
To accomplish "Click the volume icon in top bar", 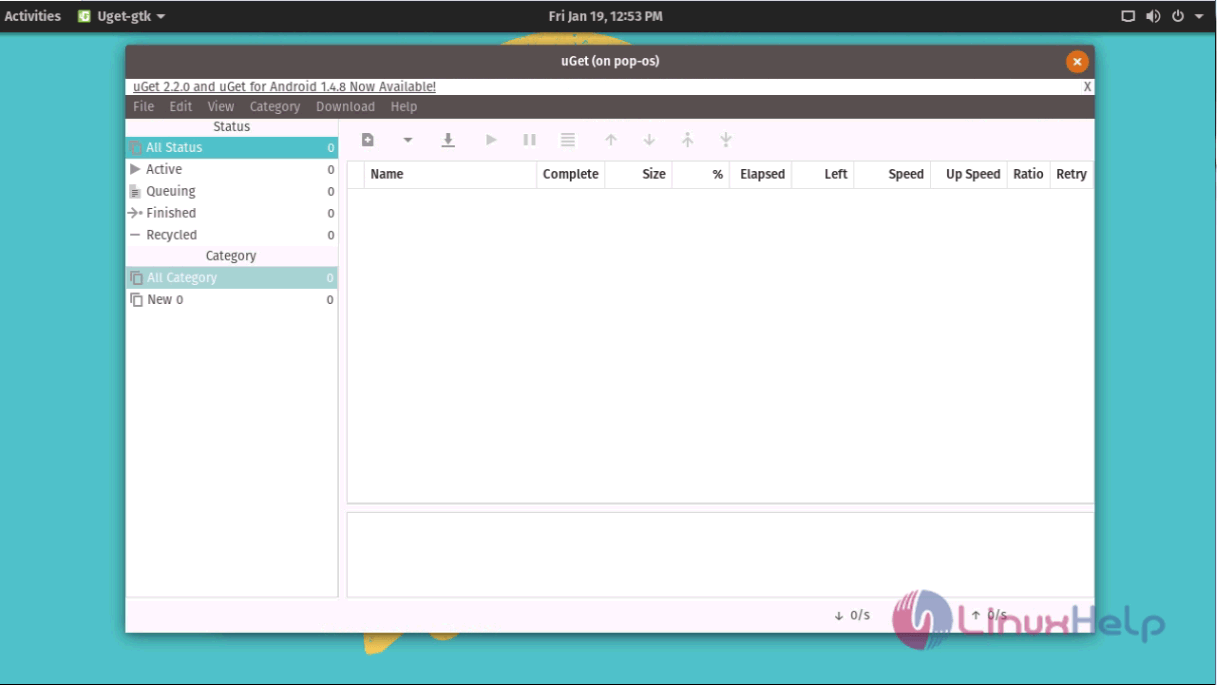I will pos(1153,16).
